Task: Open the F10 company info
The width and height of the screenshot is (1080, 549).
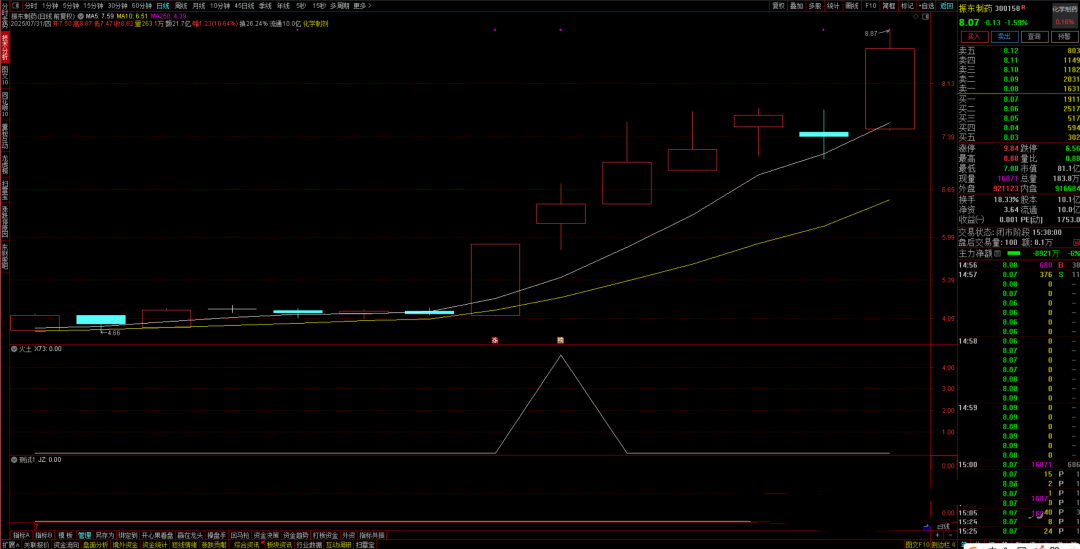Action: tap(871, 5)
